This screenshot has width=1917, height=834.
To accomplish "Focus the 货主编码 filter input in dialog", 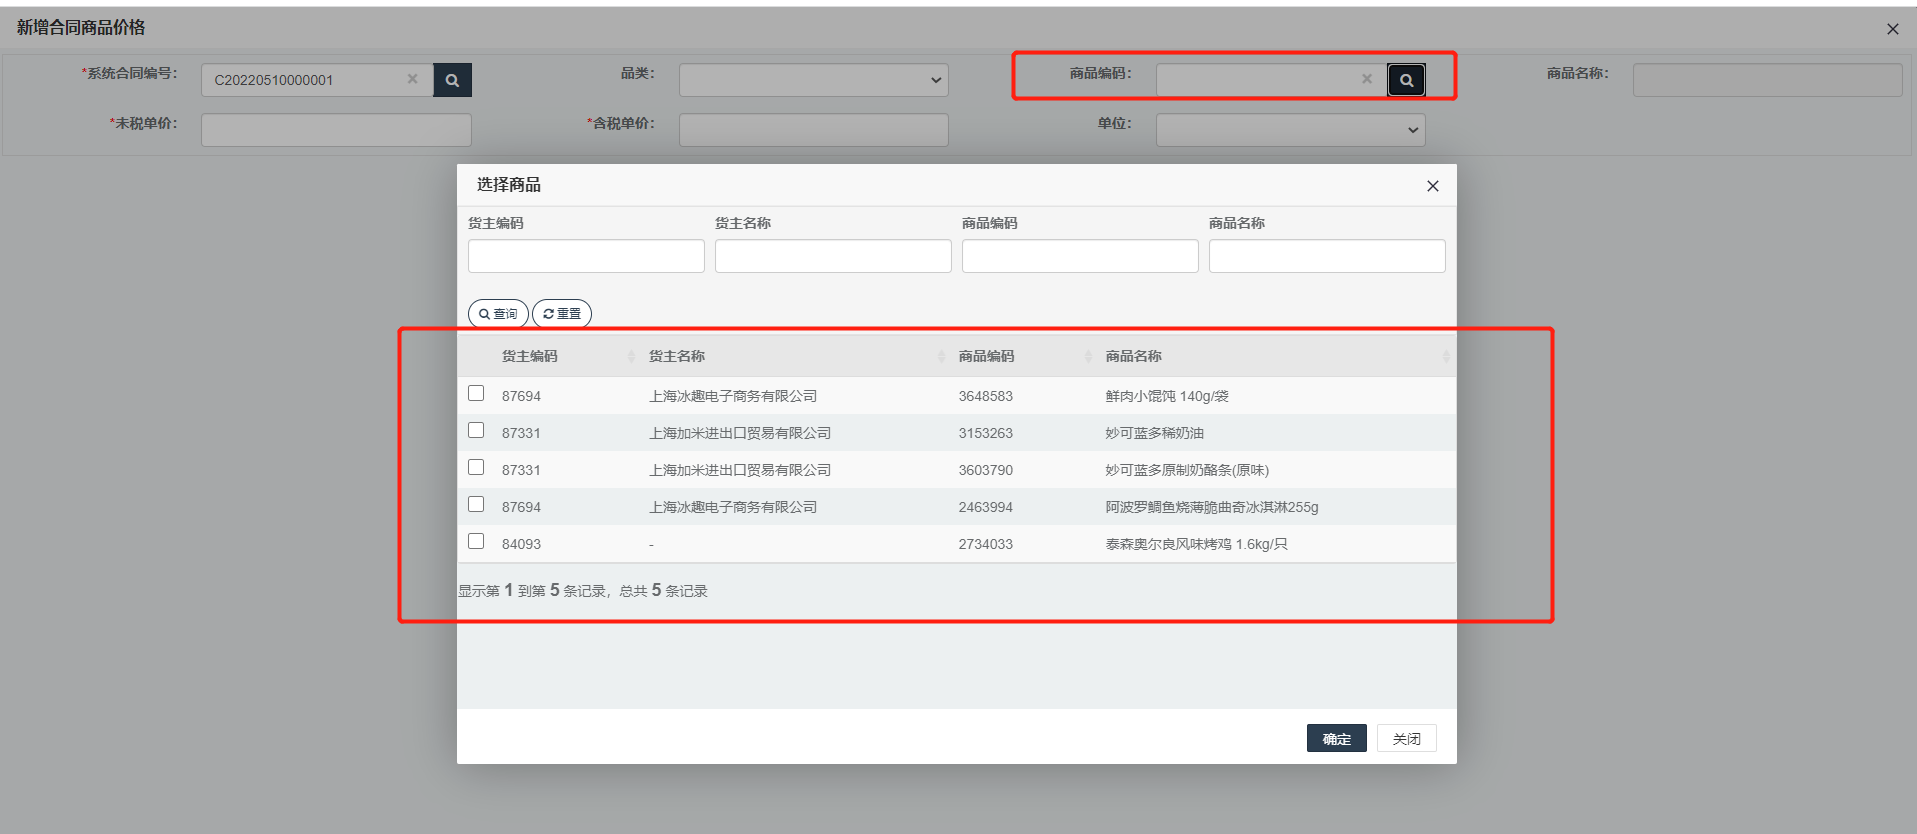I will coord(586,256).
